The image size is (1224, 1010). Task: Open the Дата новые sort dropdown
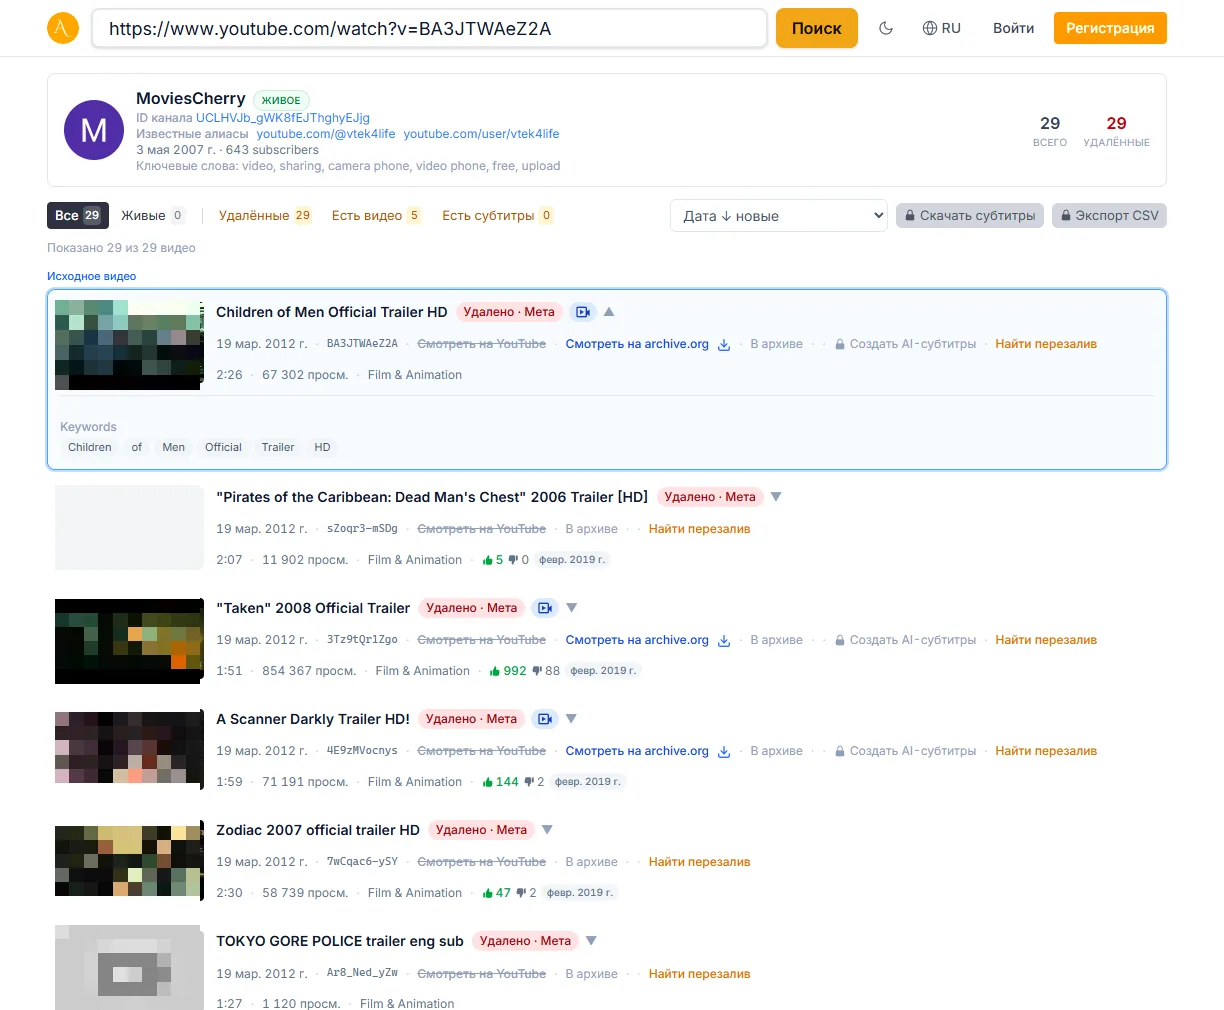click(x=778, y=216)
